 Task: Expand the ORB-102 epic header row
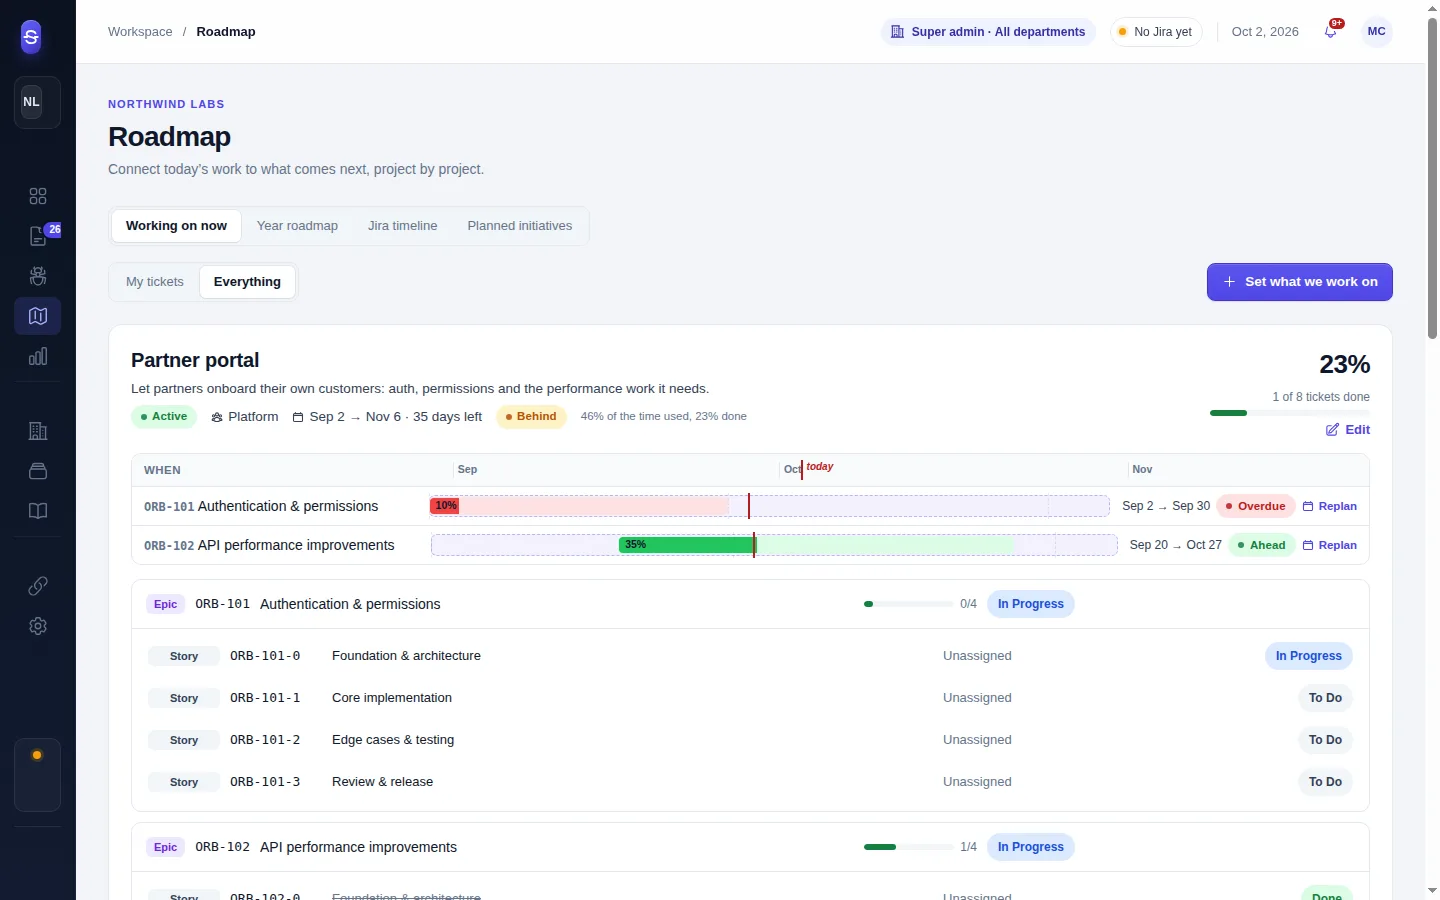pos(750,847)
